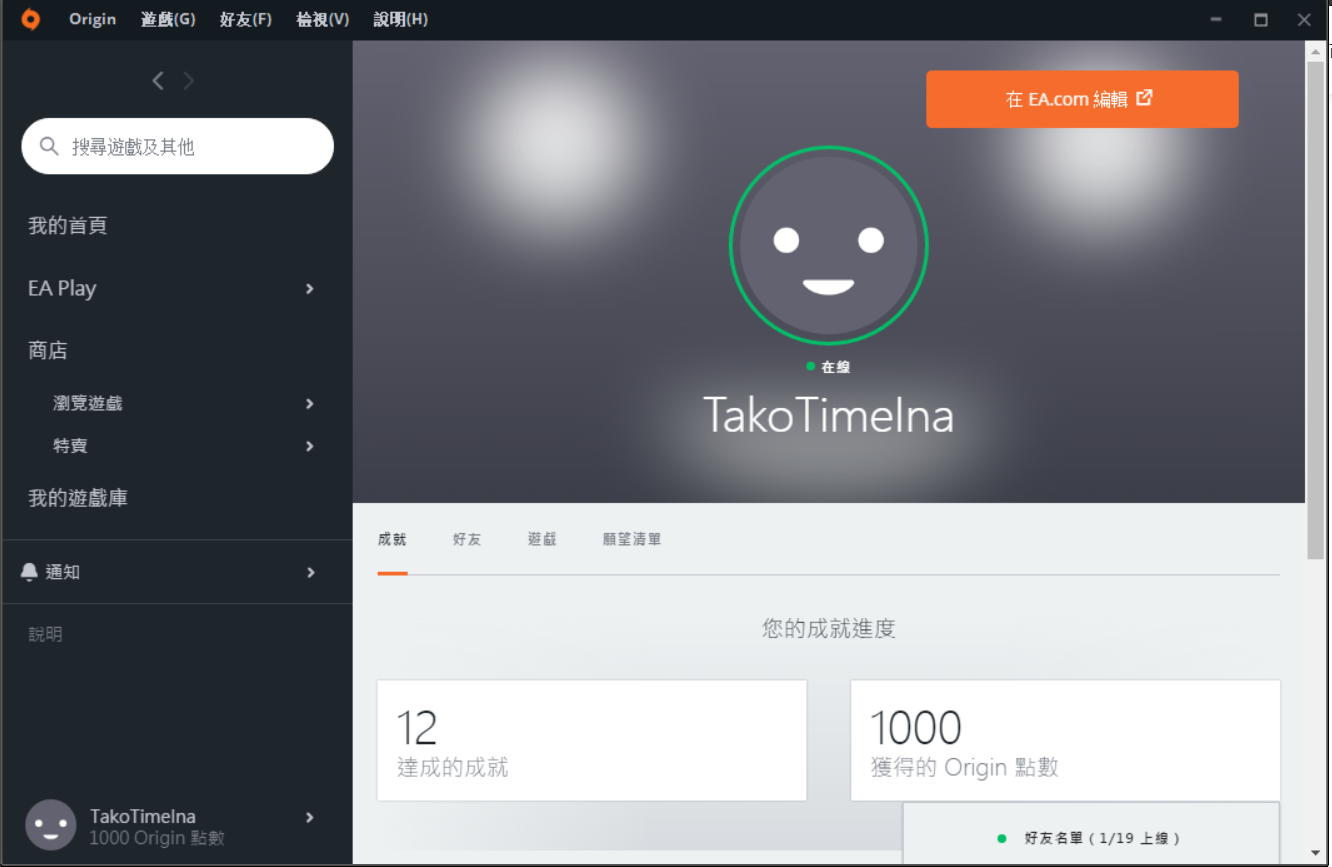Open 我的首頁 from sidebar
The image size is (1332, 867).
tap(68, 226)
